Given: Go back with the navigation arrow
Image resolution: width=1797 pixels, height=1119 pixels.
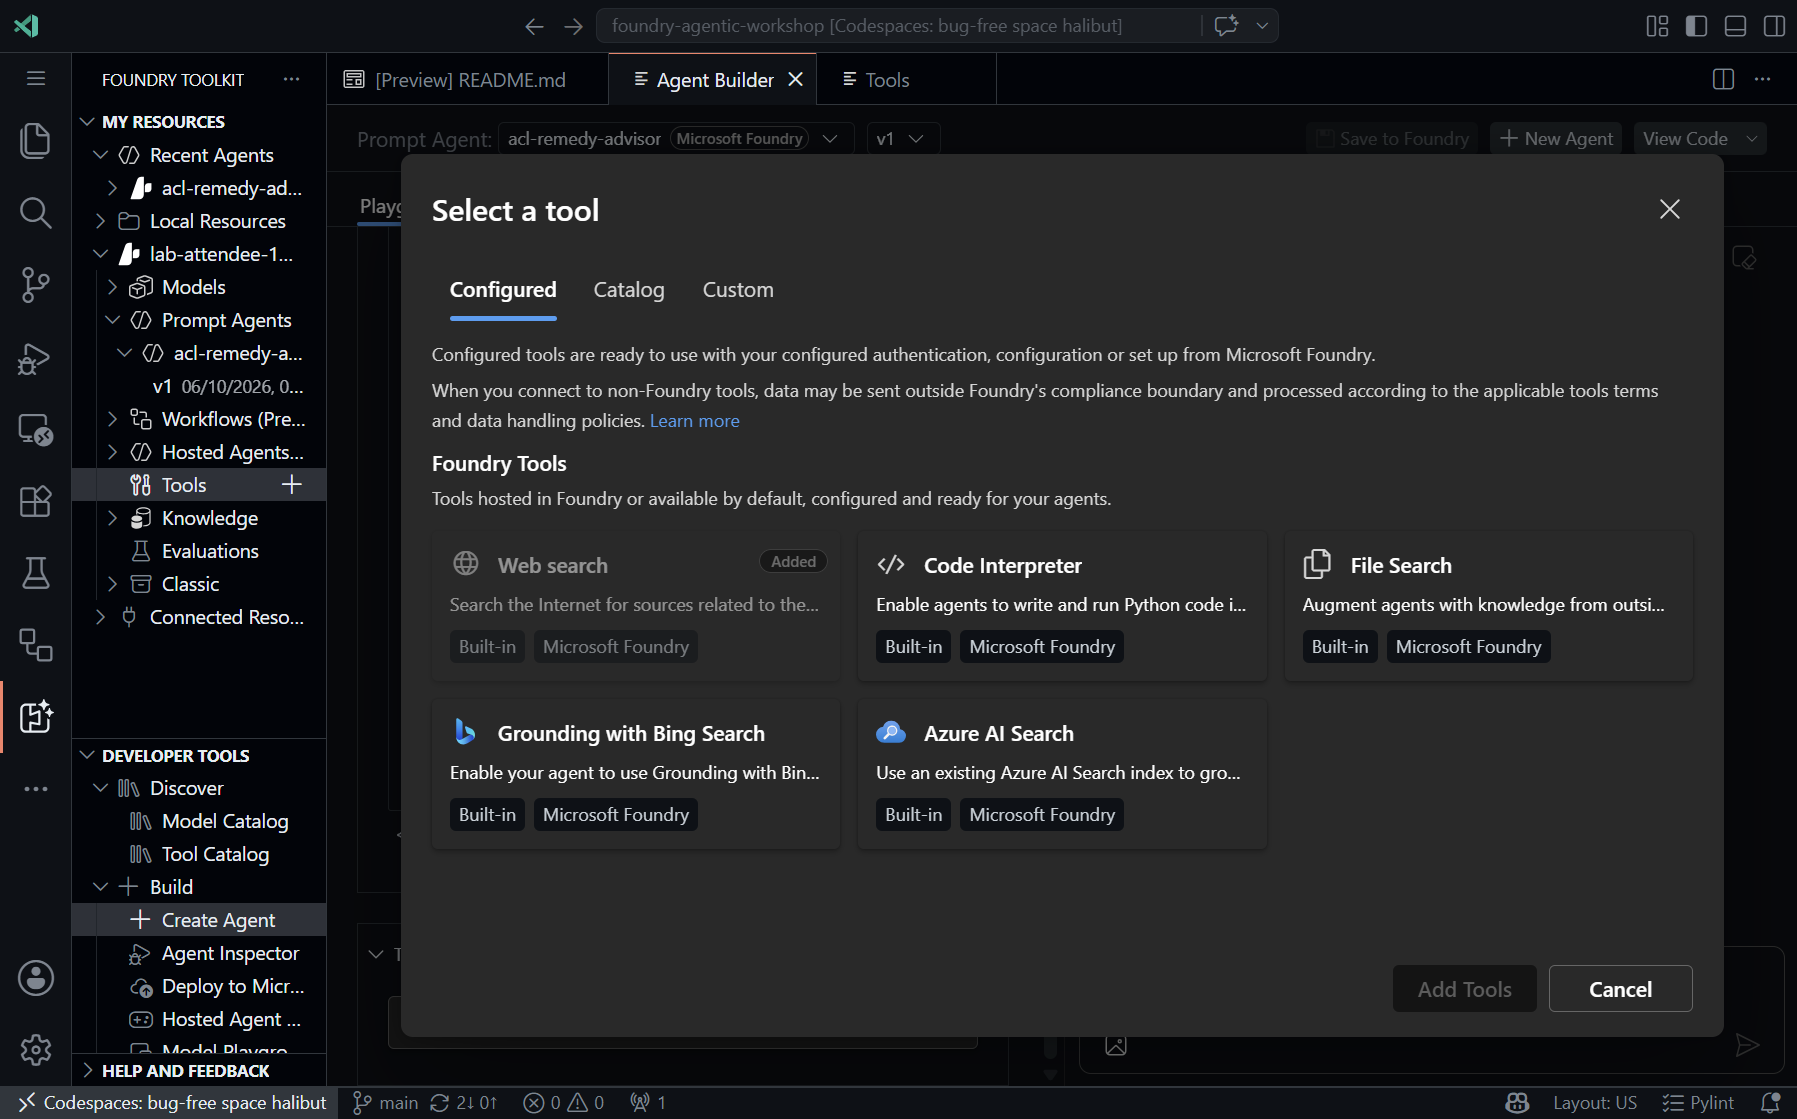Looking at the screenshot, I should [534, 26].
